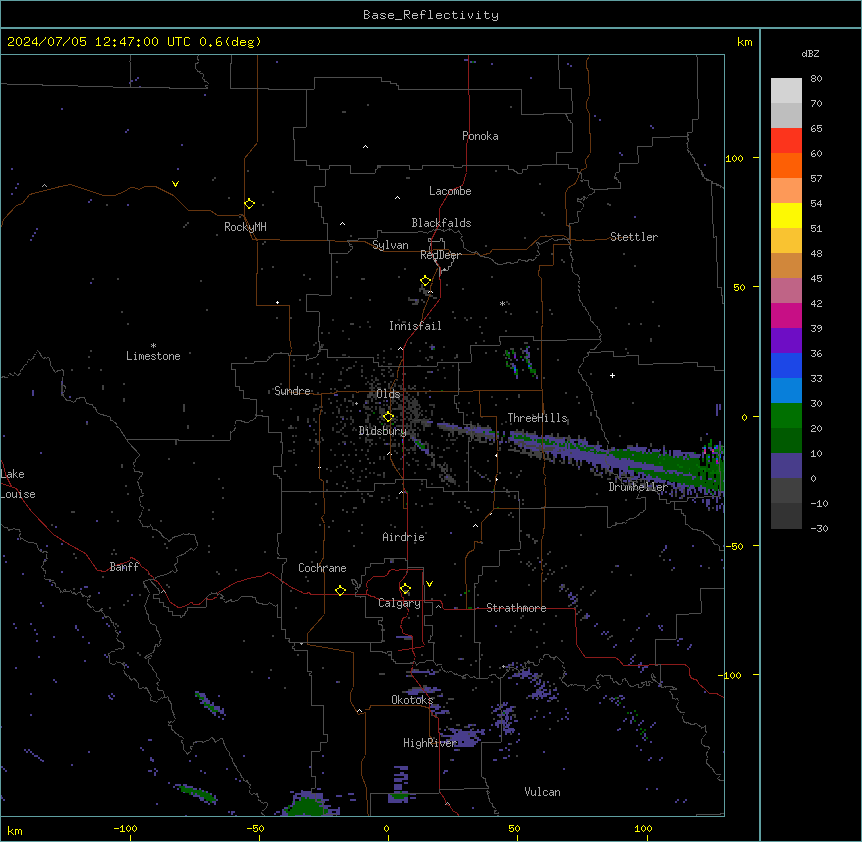
Task: Click the Didsbury town label
Action: tap(383, 431)
